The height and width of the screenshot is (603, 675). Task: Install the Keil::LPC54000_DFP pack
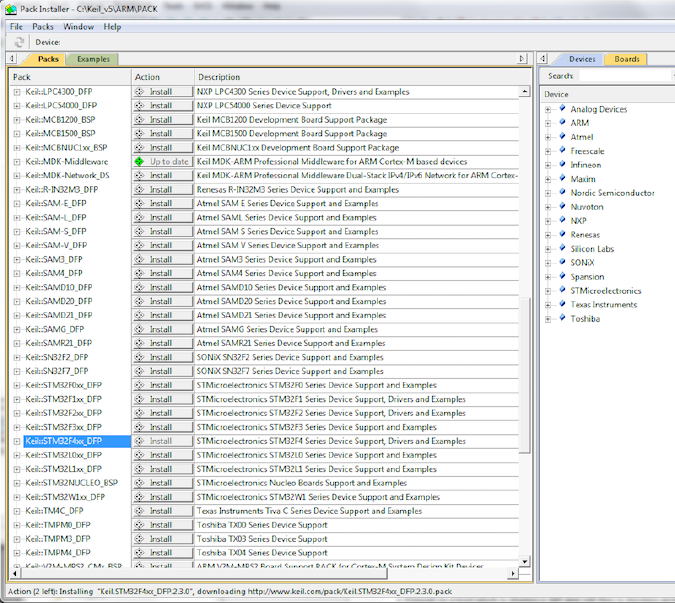point(163,105)
